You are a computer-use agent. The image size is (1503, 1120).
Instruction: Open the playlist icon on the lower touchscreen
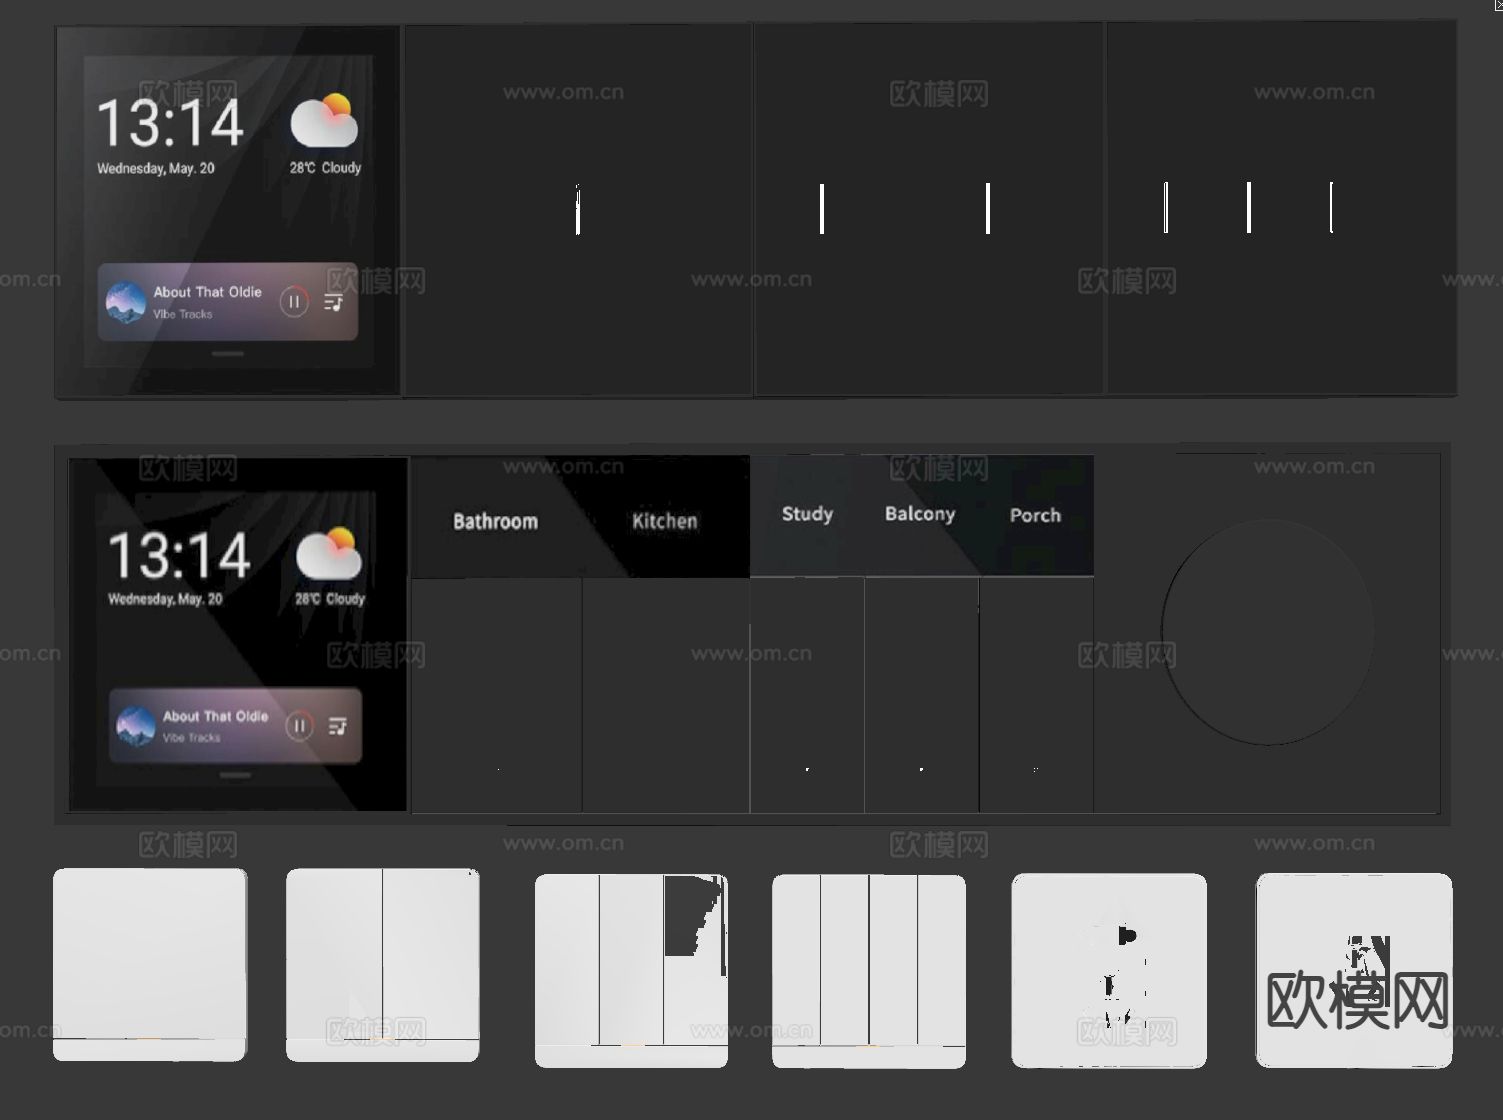pos(338,726)
